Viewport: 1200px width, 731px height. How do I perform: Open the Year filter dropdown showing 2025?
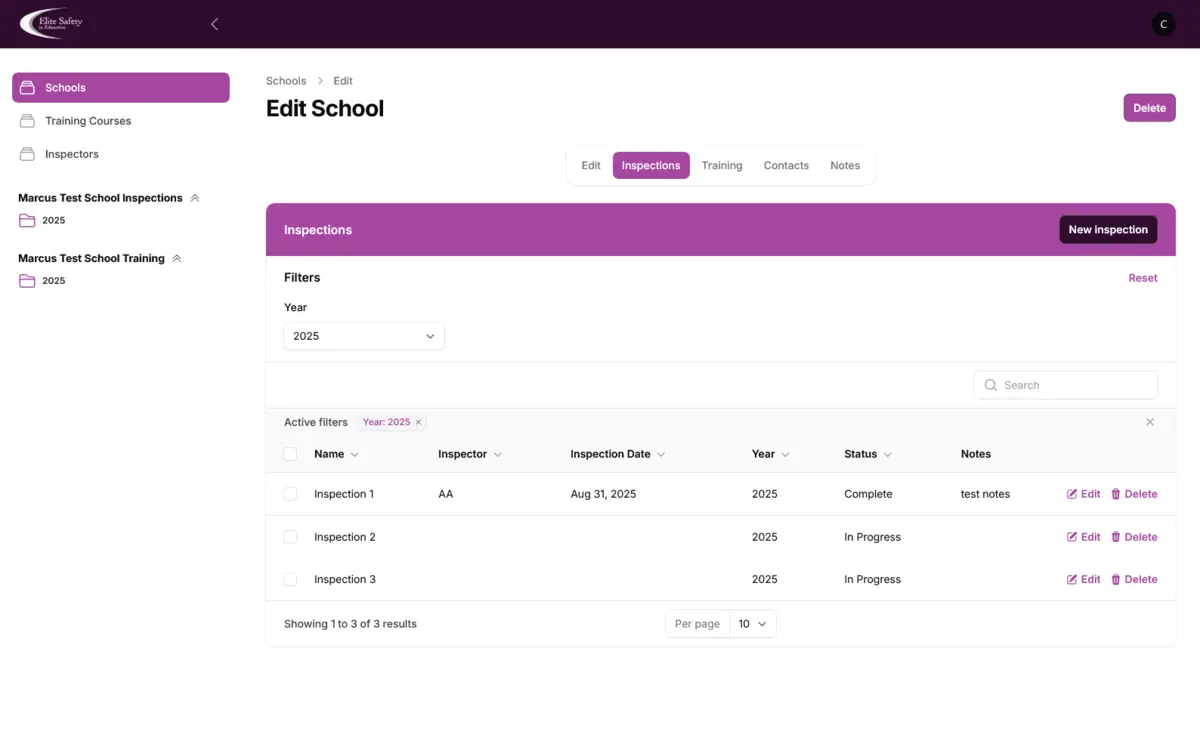363,336
